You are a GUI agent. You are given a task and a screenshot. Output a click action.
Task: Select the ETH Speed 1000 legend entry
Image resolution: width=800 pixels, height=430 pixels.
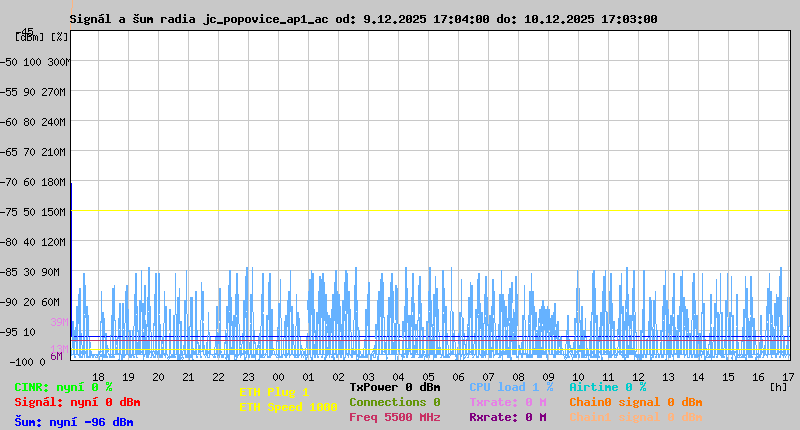click(x=287, y=407)
